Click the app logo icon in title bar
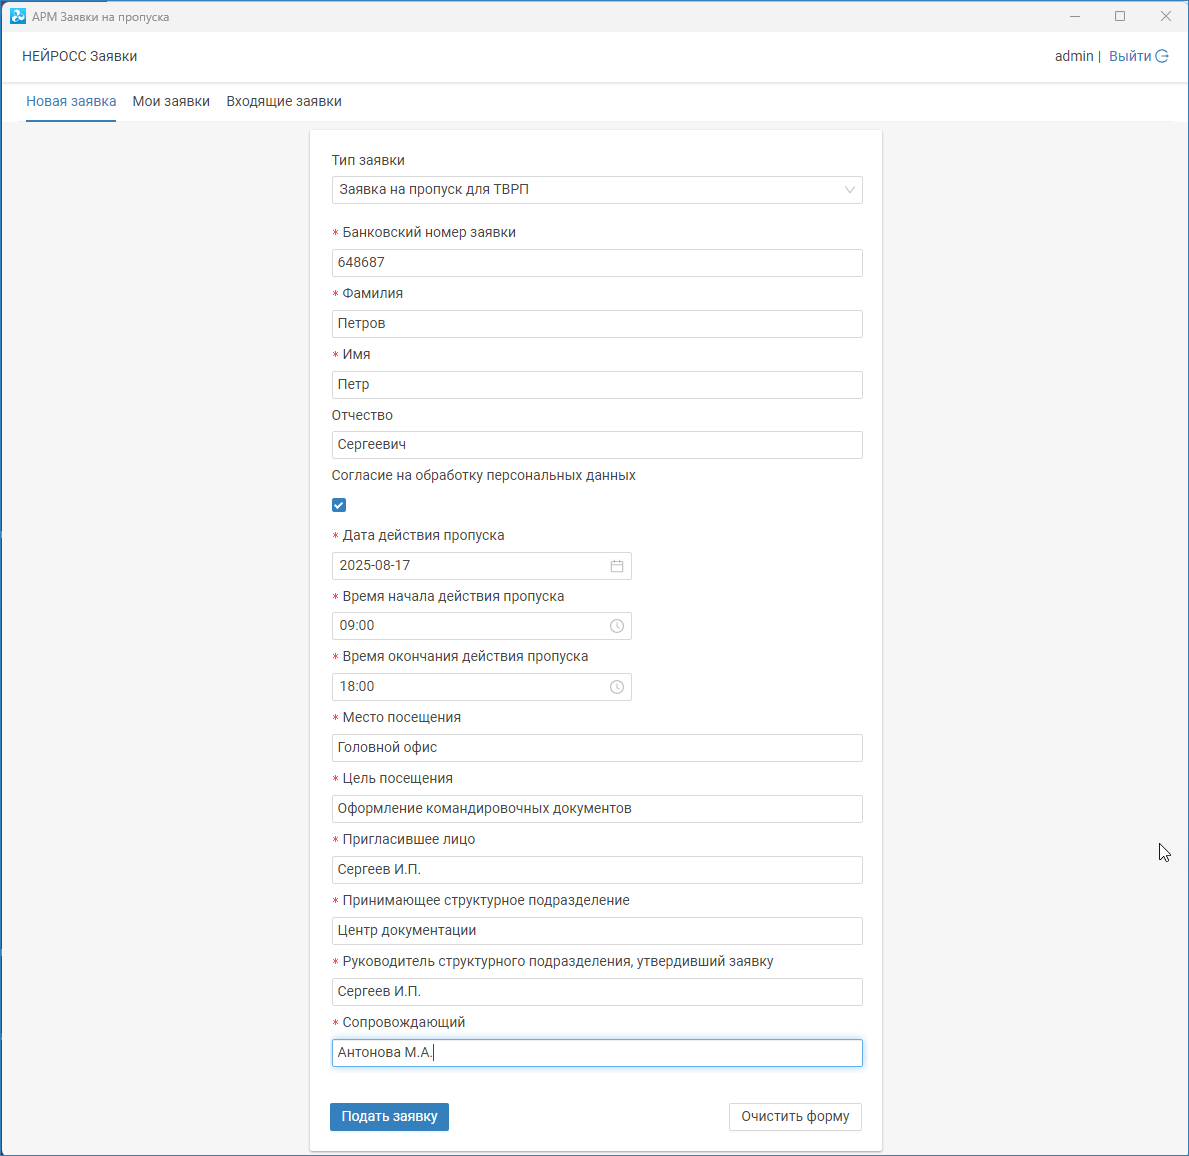Screen dimensions: 1189x1156 point(18,16)
